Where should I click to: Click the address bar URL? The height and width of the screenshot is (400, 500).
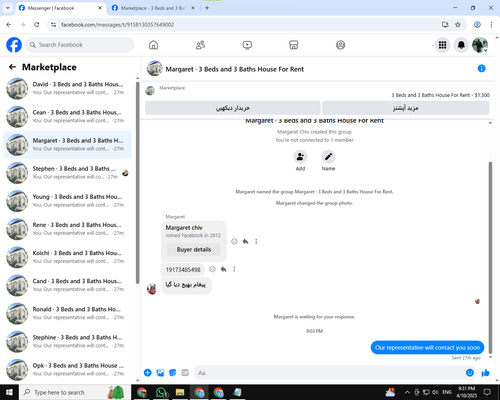117,25
